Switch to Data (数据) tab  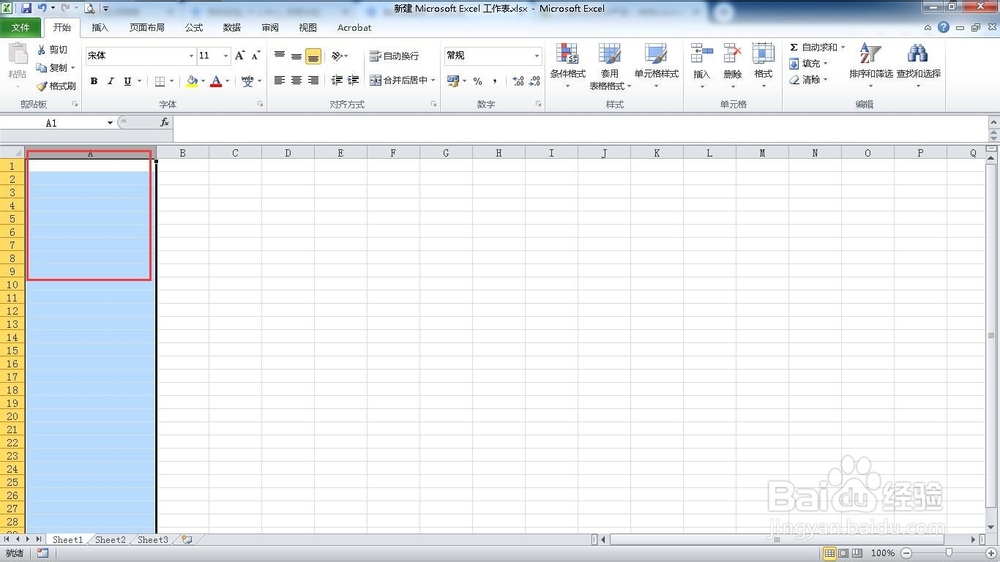[232, 27]
